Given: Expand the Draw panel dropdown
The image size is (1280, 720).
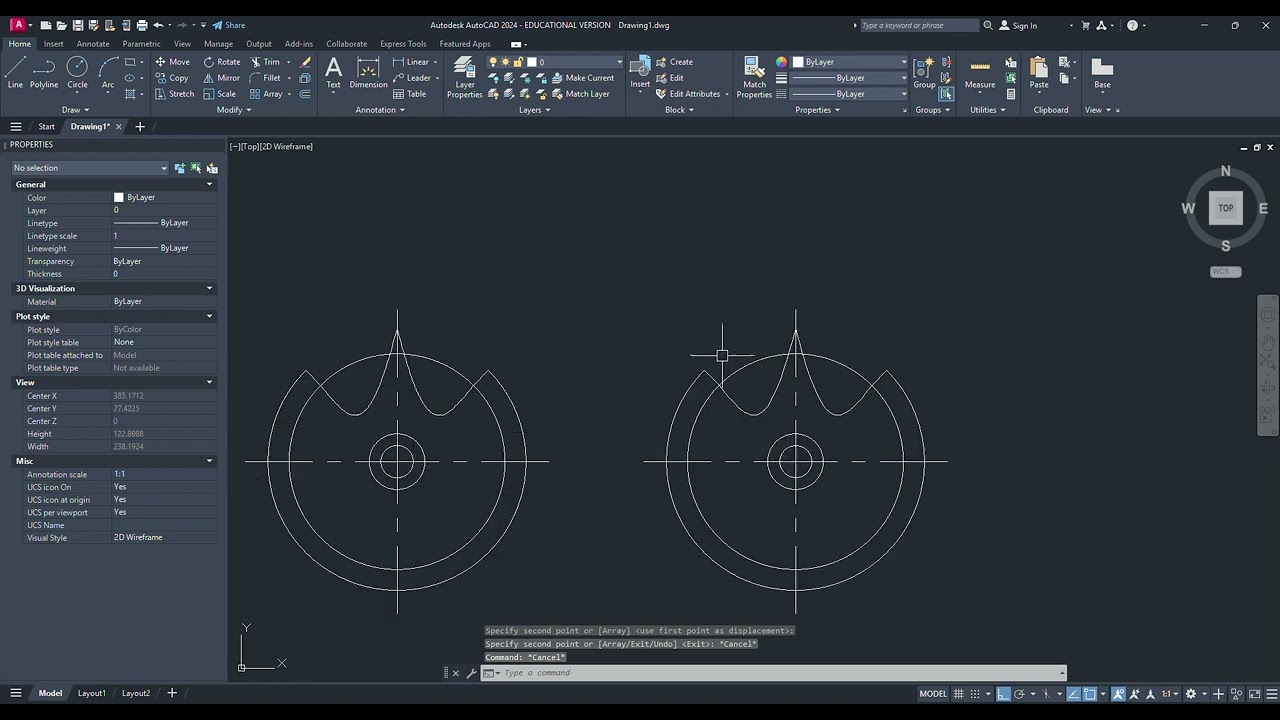Looking at the screenshot, I should 75,110.
